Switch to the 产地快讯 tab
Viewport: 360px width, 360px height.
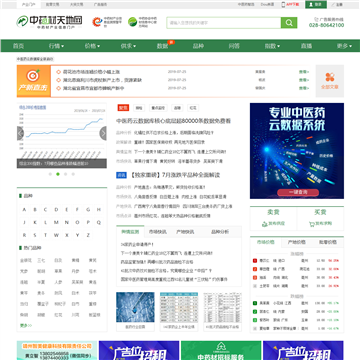tap(185, 232)
